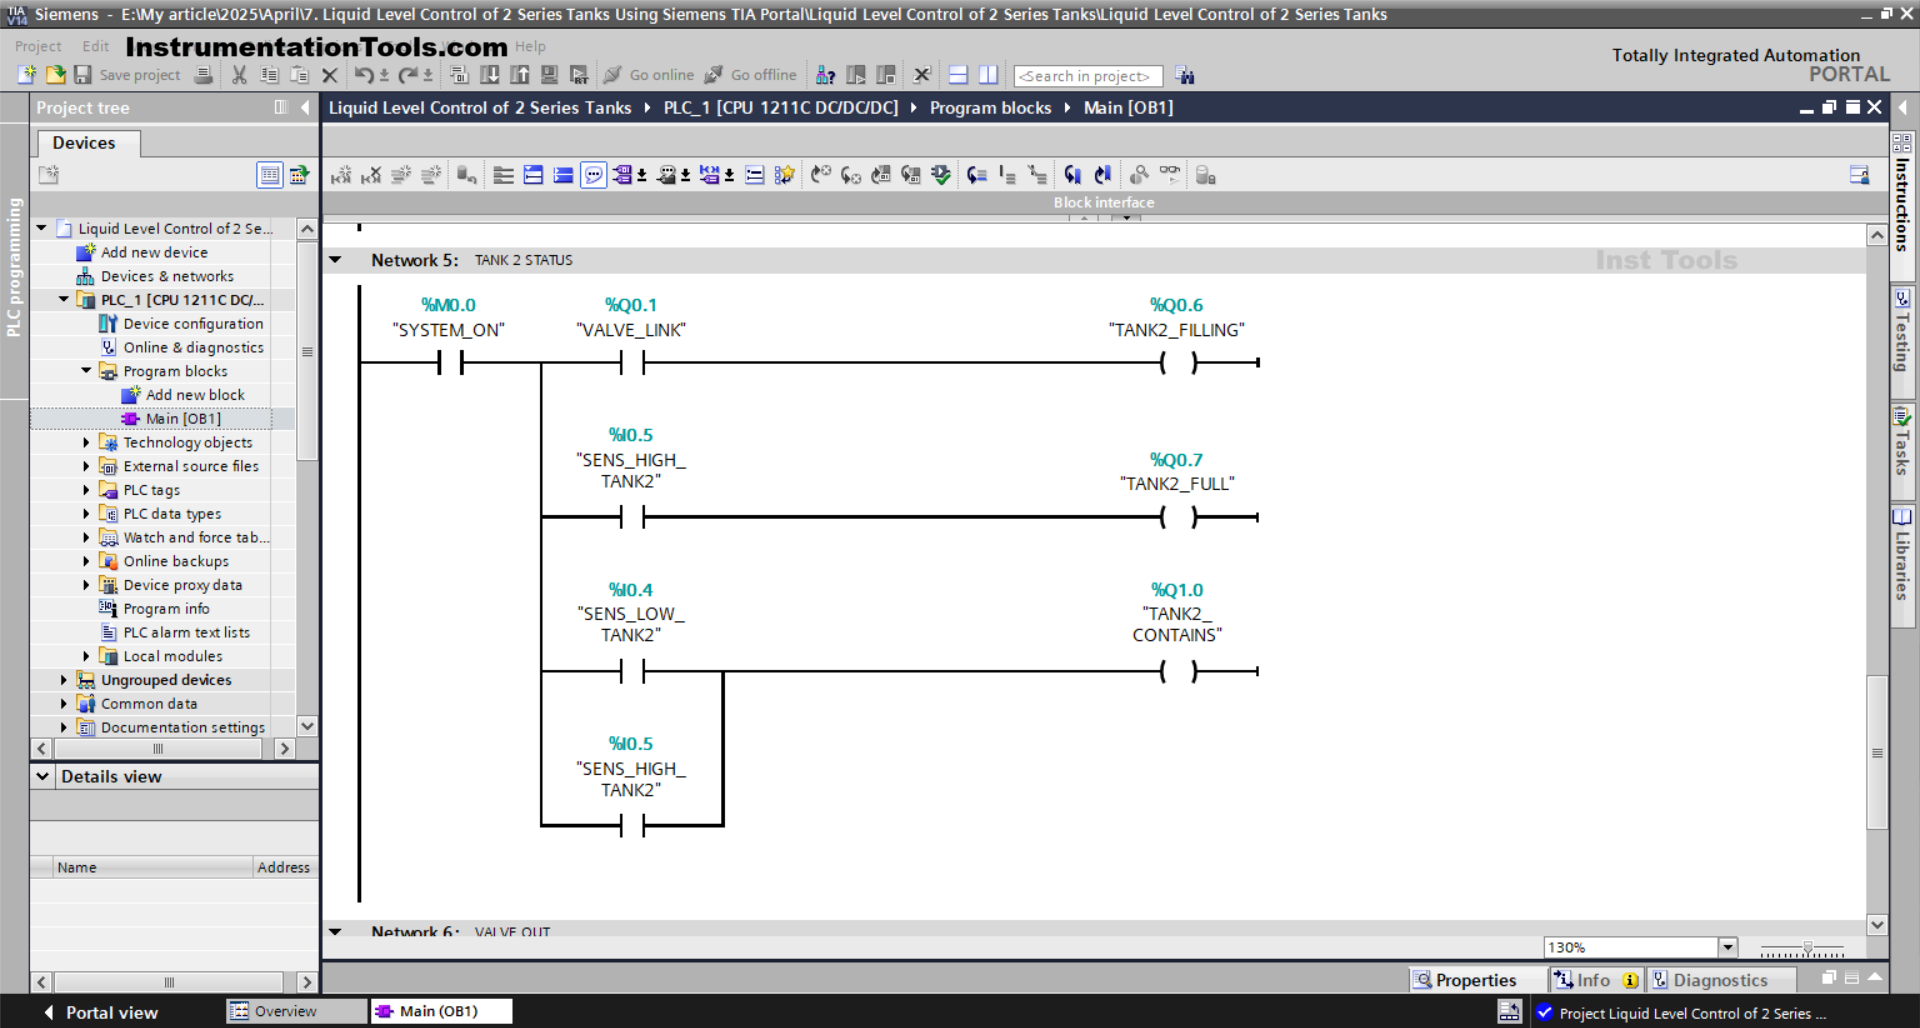Expand the Technology objects tree node

(x=85, y=442)
